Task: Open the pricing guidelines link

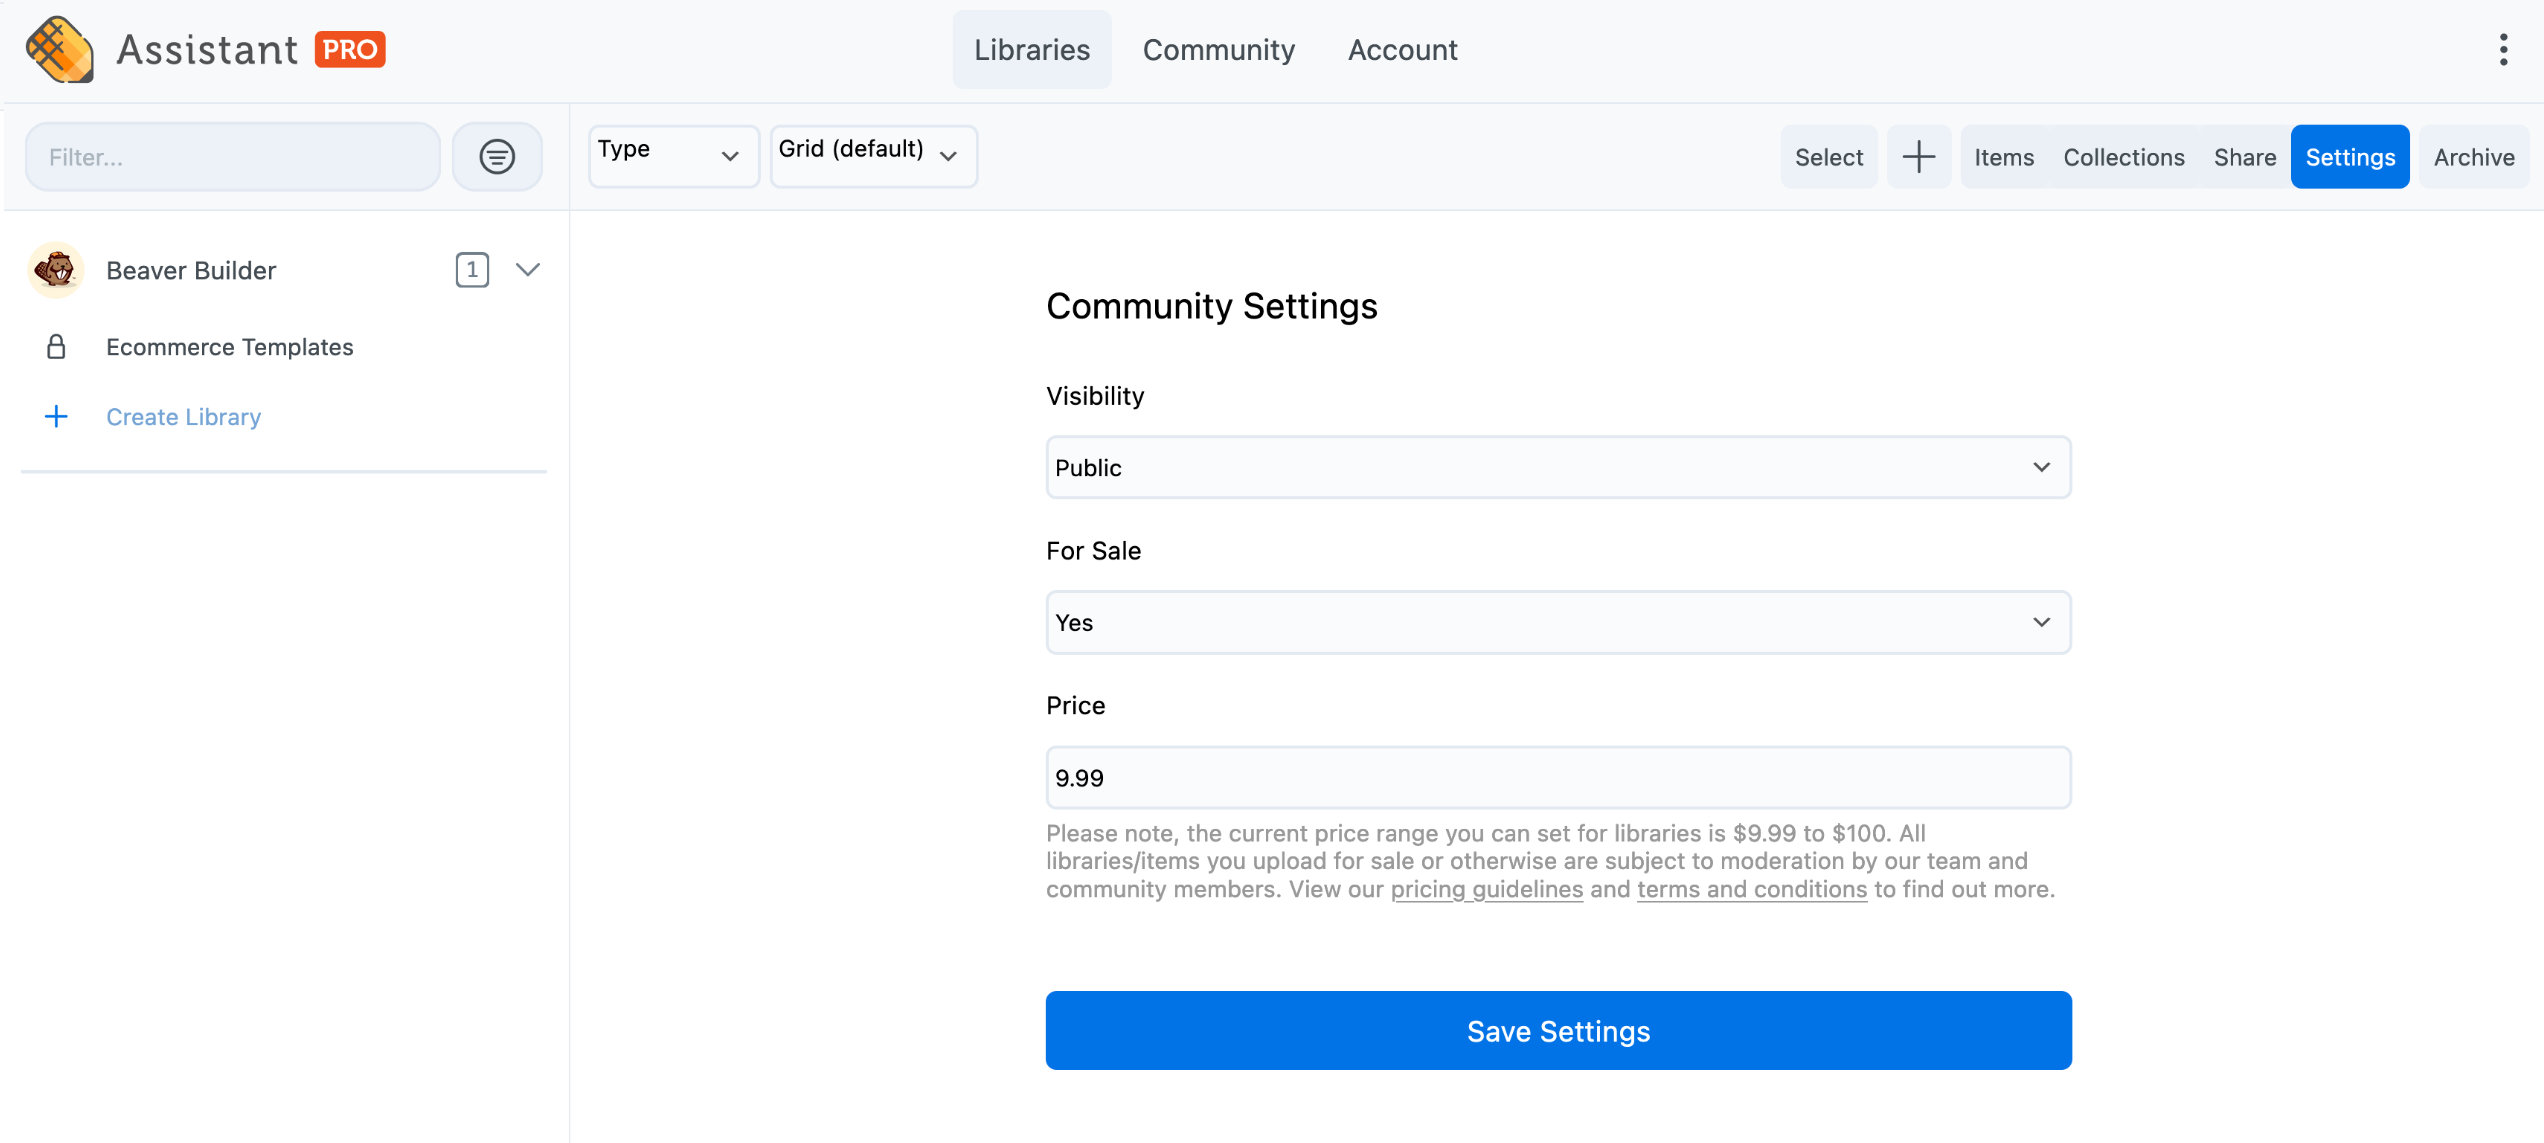Action: click(x=1487, y=889)
